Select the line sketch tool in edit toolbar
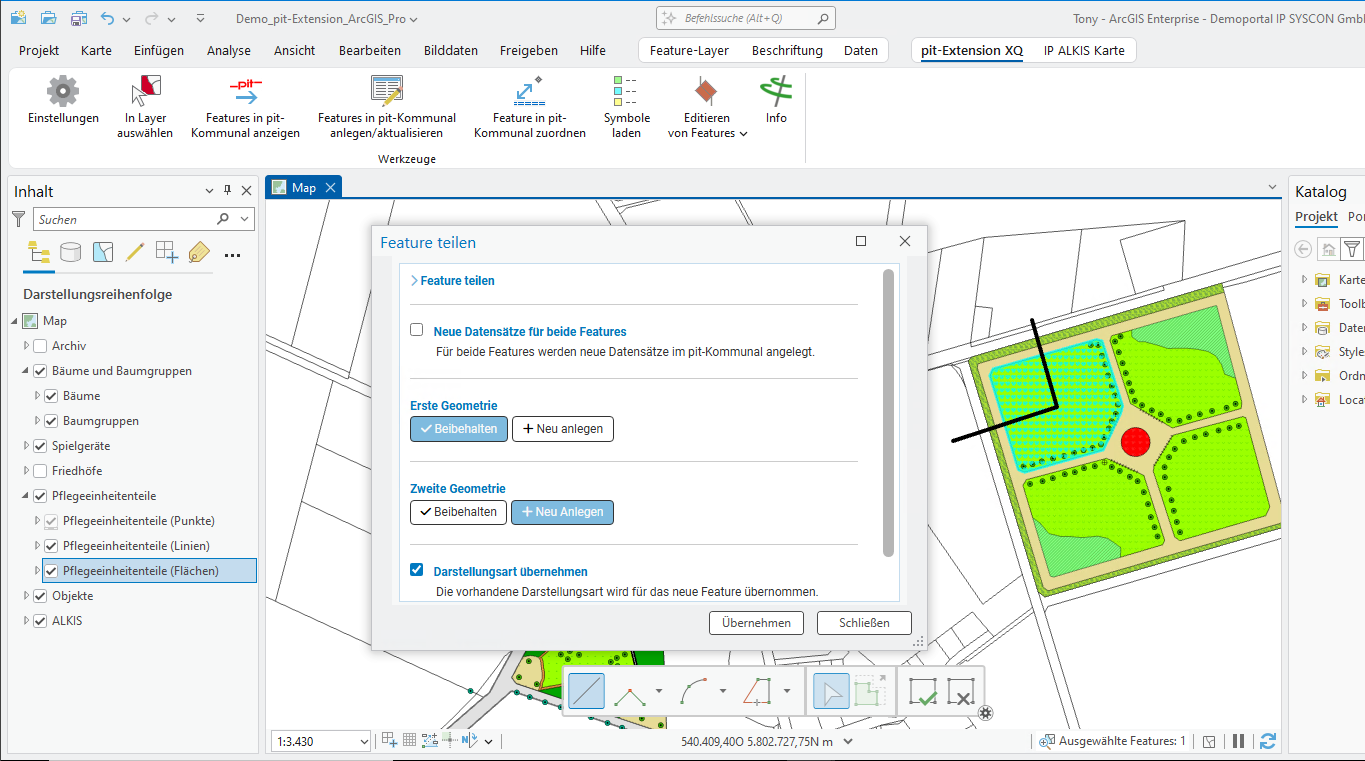 pyautogui.click(x=586, y=690)
